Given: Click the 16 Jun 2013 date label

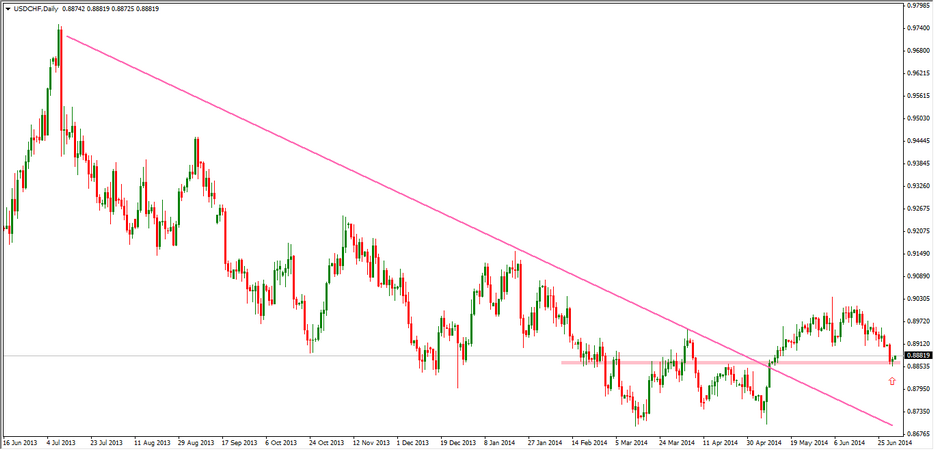Looking at the screenshot, I should click(19, 441).
